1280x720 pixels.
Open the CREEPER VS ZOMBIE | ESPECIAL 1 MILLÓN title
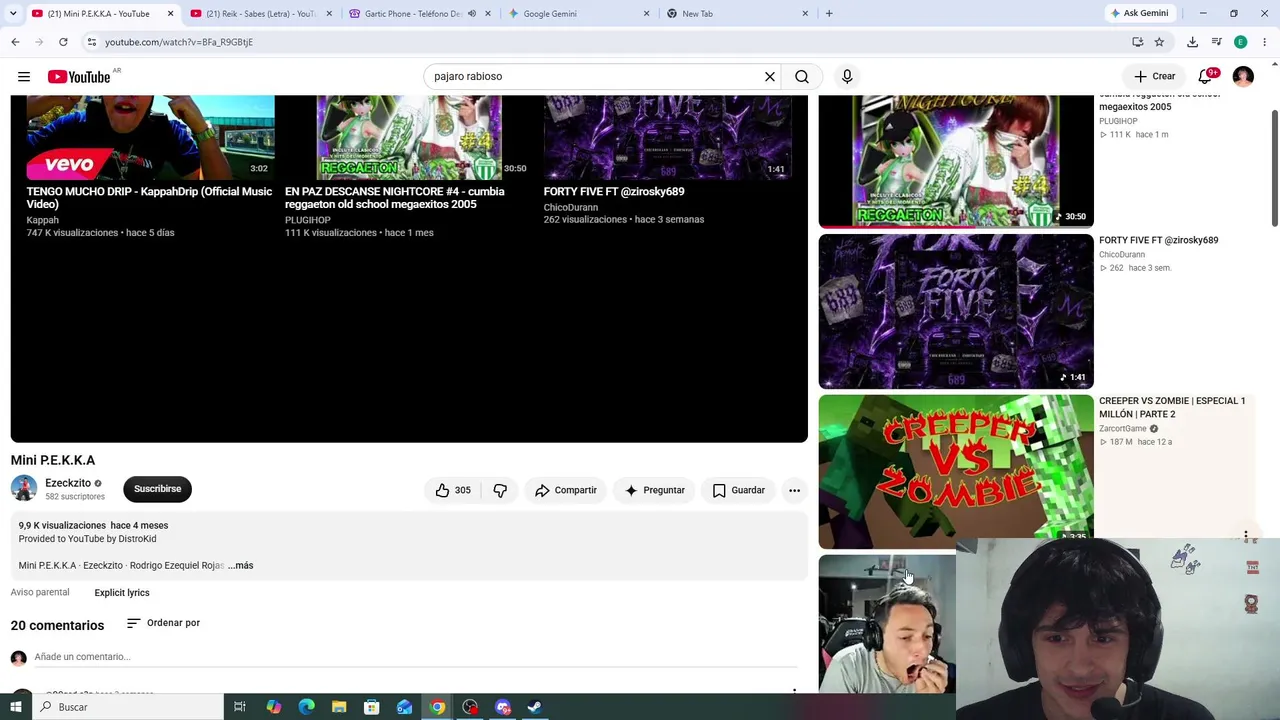[1172, 407]
